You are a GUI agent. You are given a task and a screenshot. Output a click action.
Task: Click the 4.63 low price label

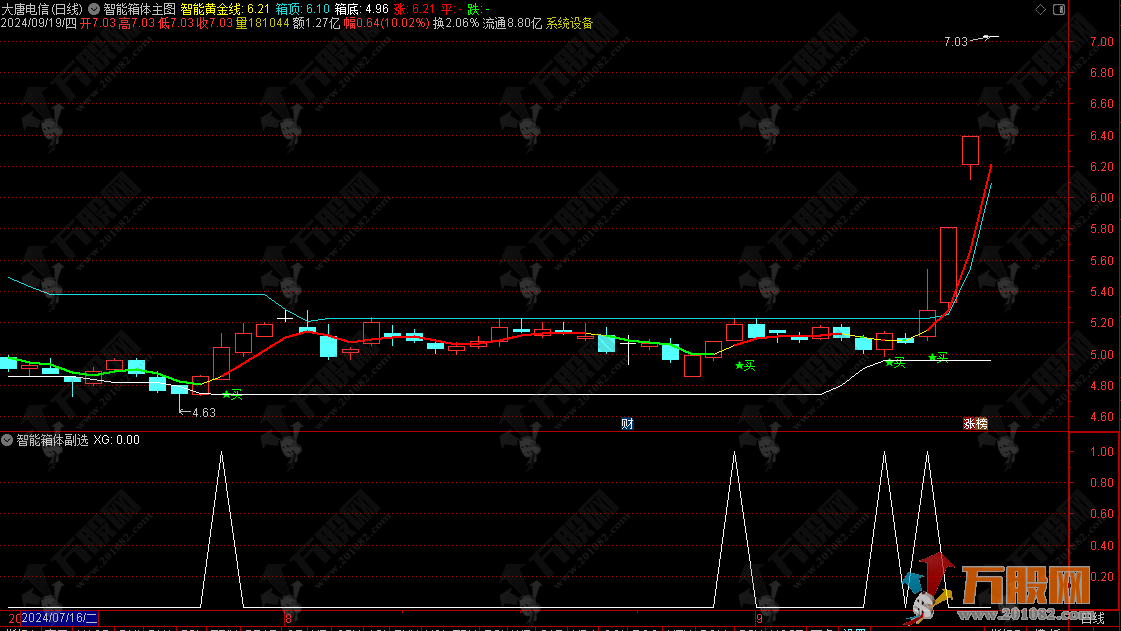point(204,412)
